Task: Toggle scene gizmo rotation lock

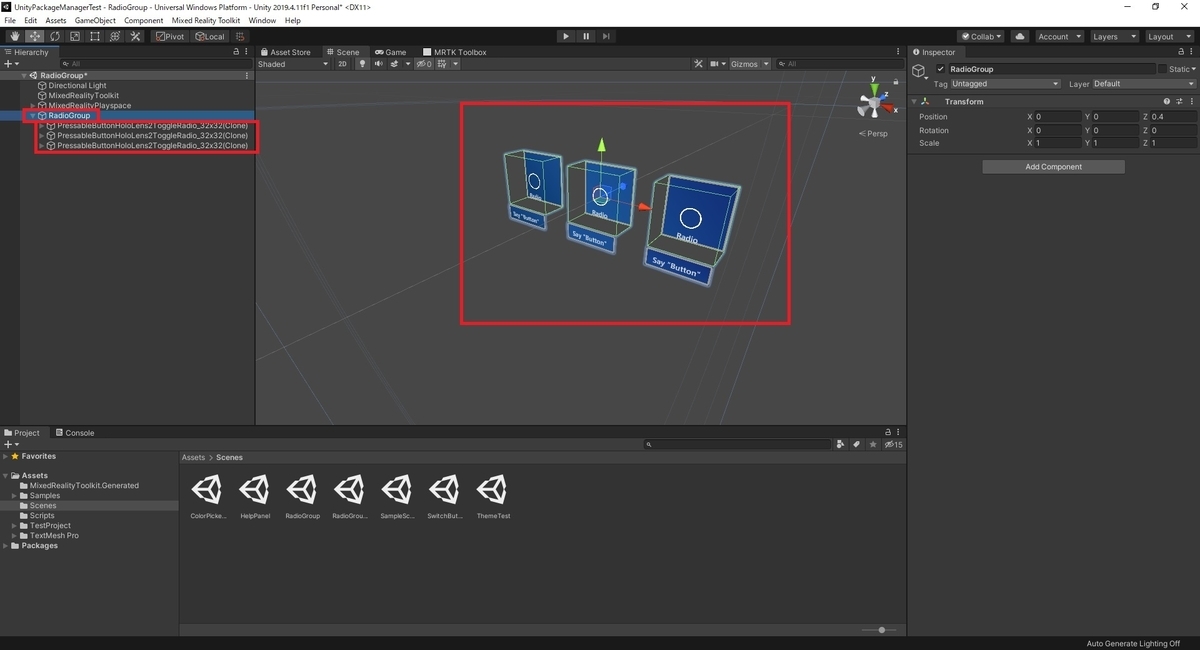Action: click(894, 82)
